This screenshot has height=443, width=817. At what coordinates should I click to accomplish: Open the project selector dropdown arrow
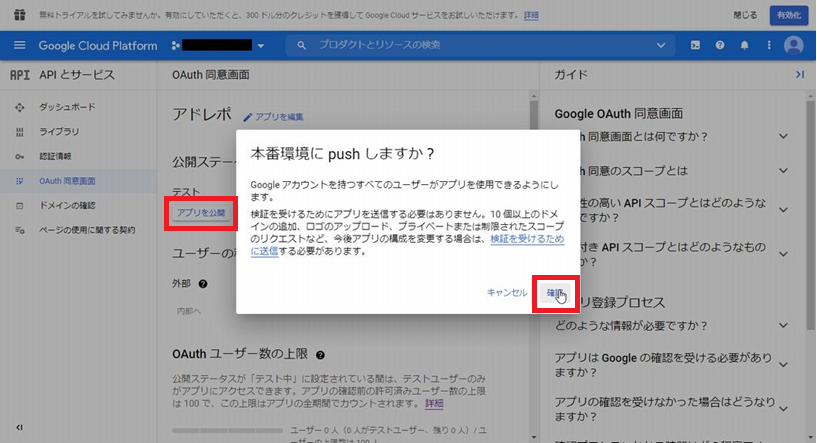point(261,46)
